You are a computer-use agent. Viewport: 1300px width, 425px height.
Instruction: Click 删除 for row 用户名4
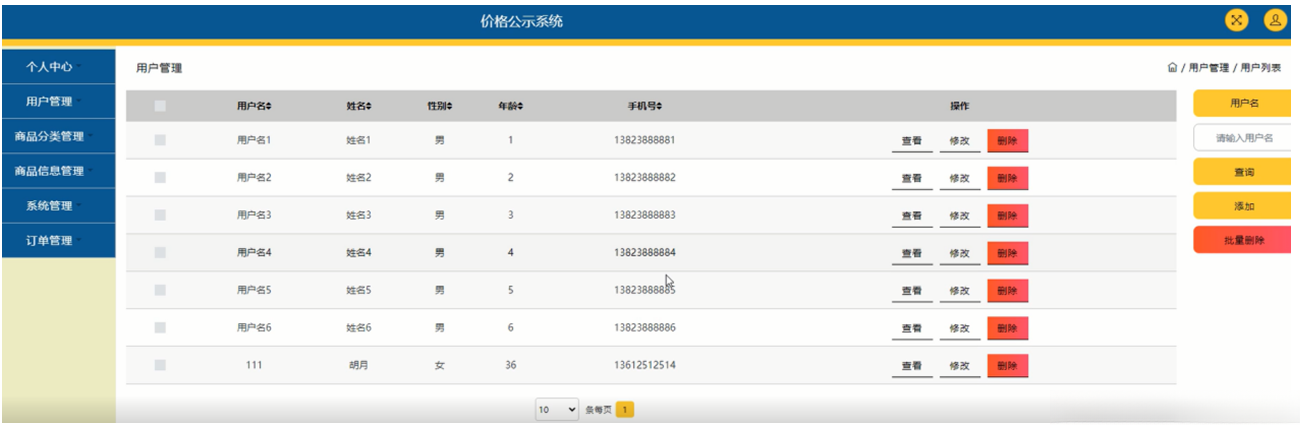point(1007,253)
